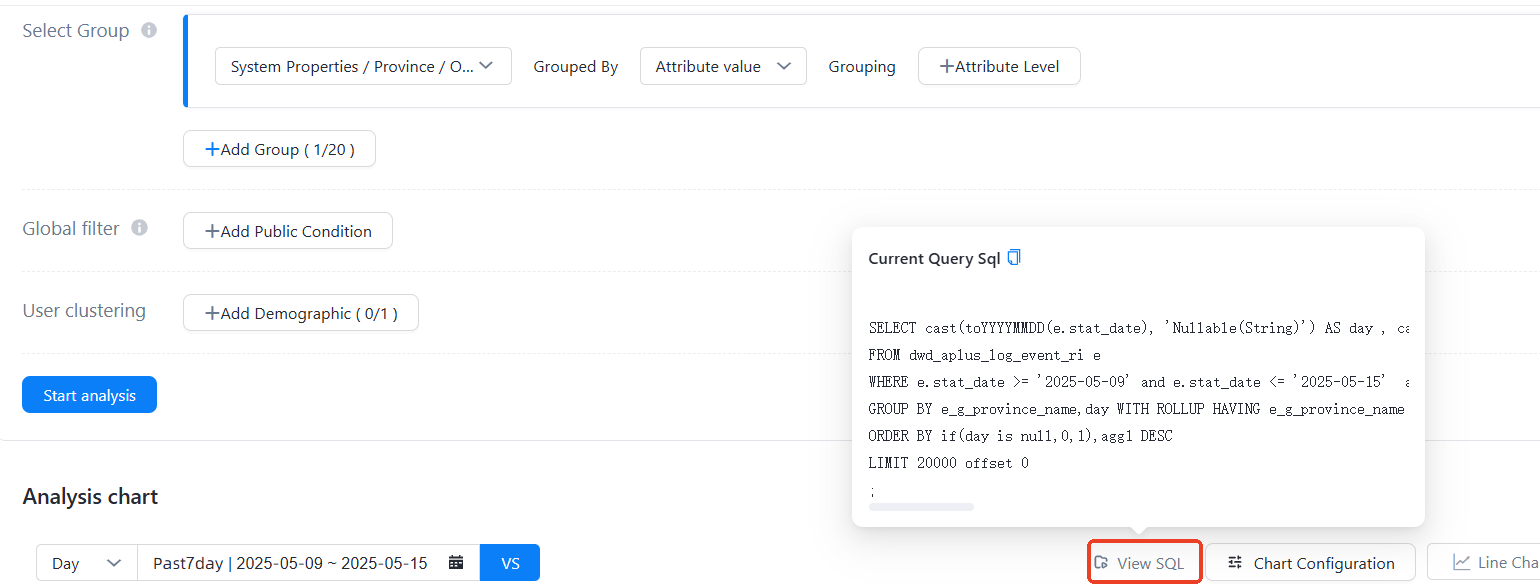Click Add Demographic (0/1)

301,313
